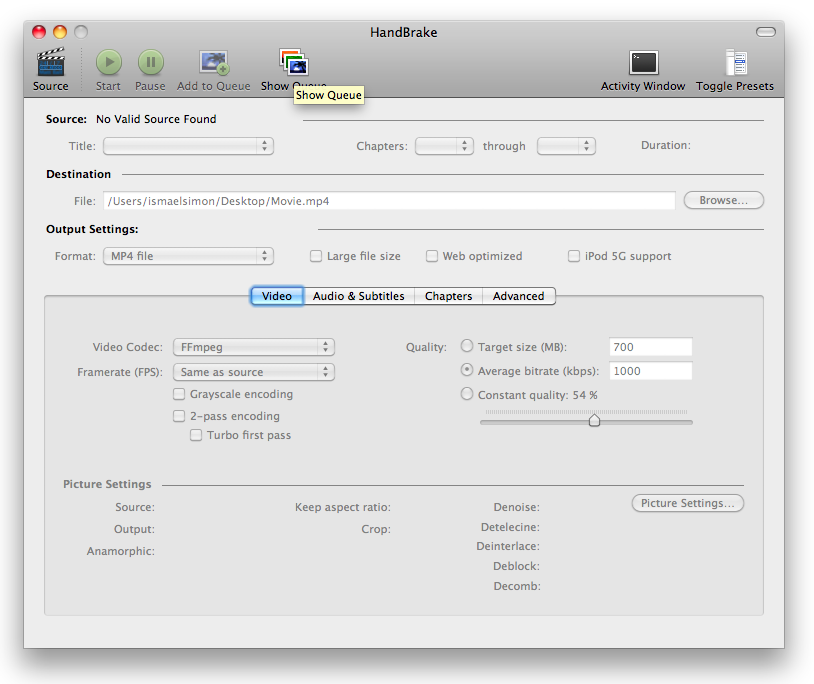The image size is (814, 684).
Task: Switch to the Video tab
Action: 277,296
